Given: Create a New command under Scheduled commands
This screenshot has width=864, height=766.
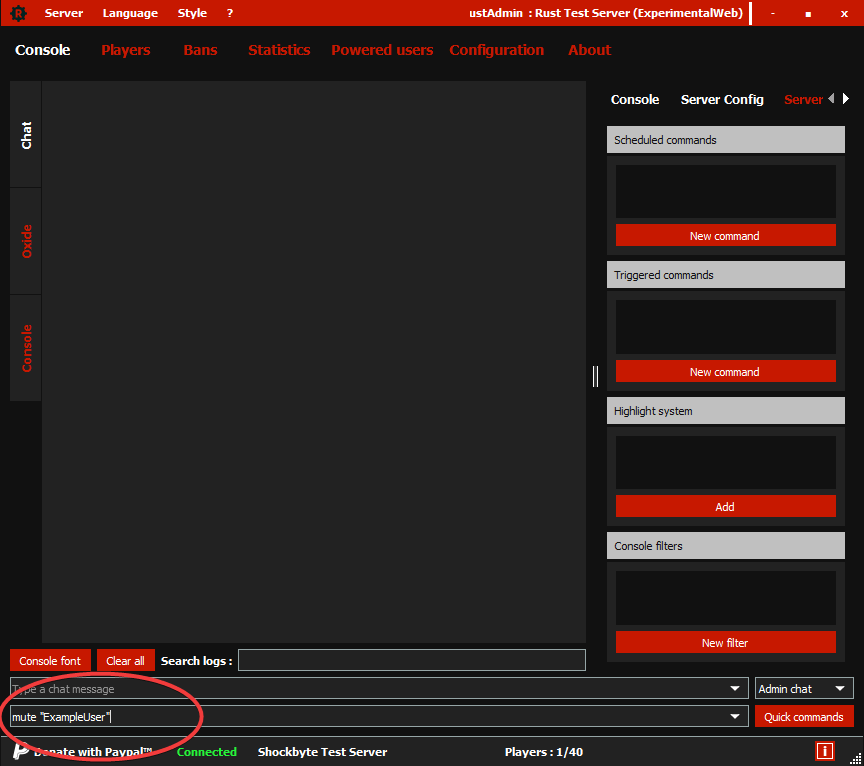Looking at the screenshot, I should coord(724,235).
